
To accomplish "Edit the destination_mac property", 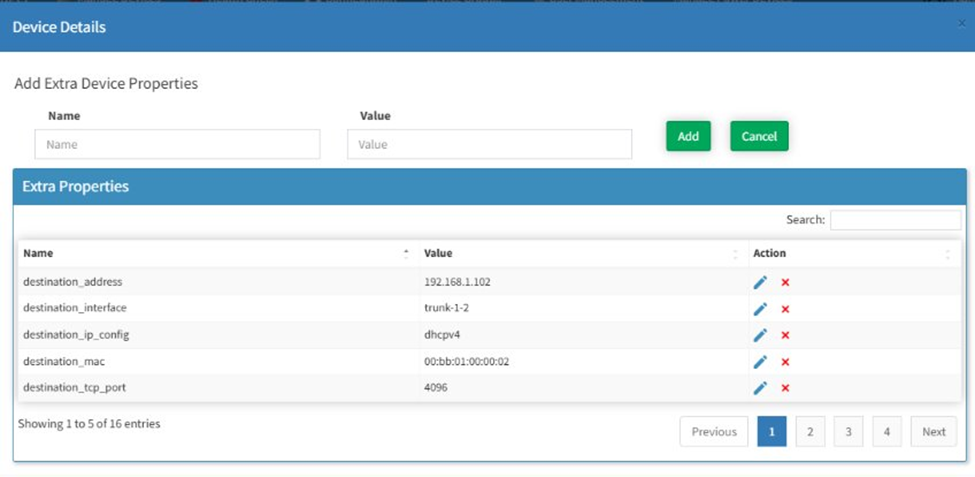I will pos(760,361).
